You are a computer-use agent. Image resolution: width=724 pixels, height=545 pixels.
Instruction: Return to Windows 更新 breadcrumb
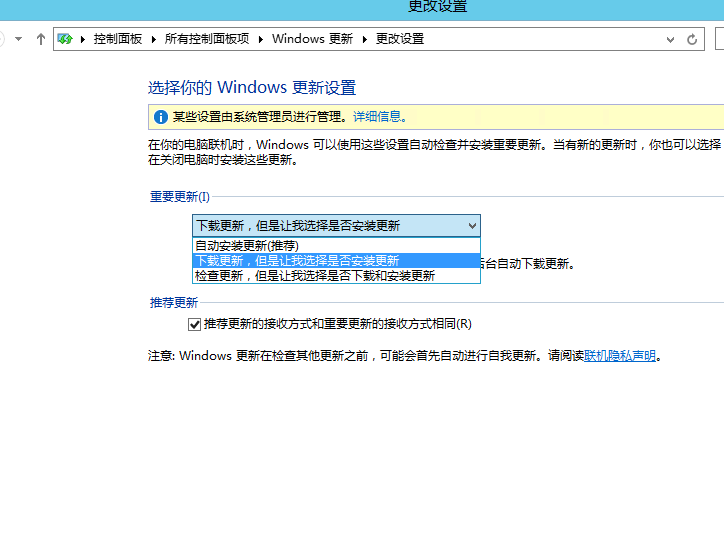[x=312, y=39]
